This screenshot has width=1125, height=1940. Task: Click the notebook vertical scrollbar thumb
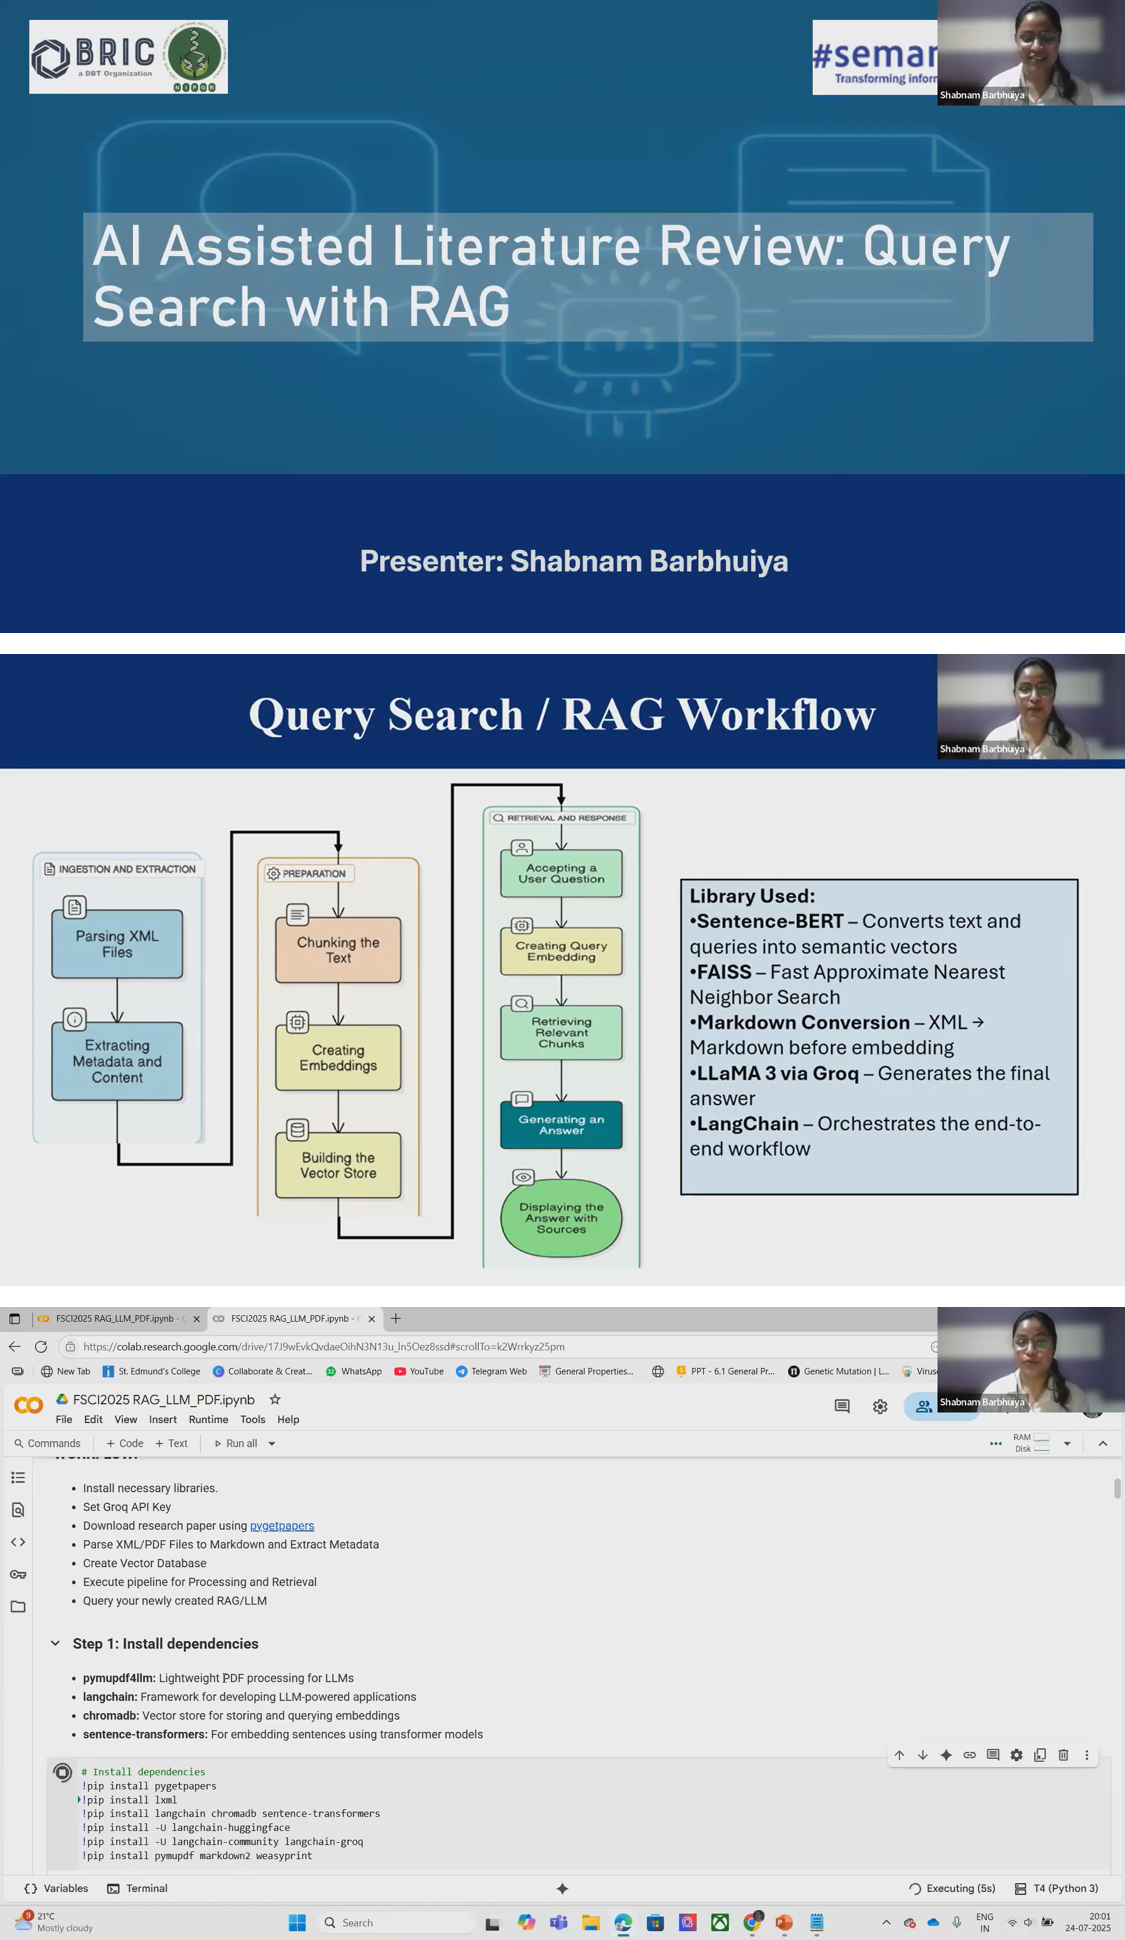1117,1487
